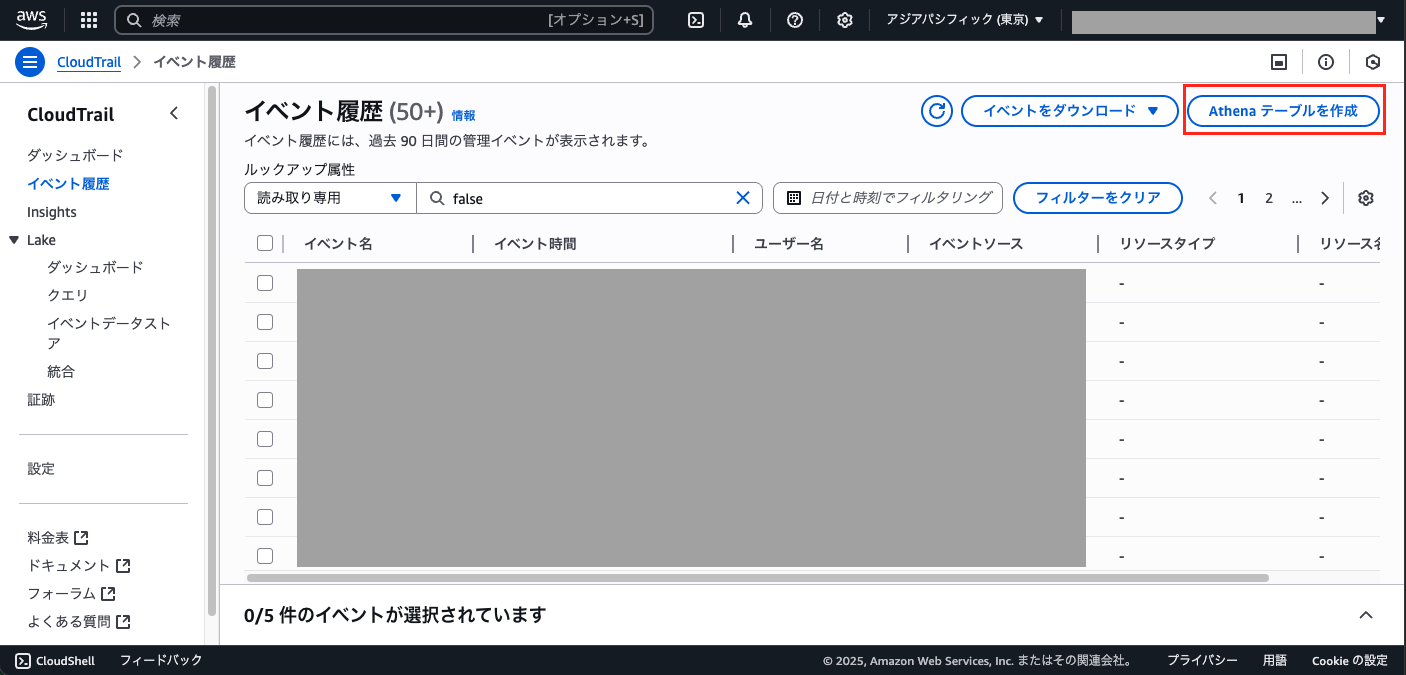Open イベント履歴 in the sidebar

coord(68,184)
